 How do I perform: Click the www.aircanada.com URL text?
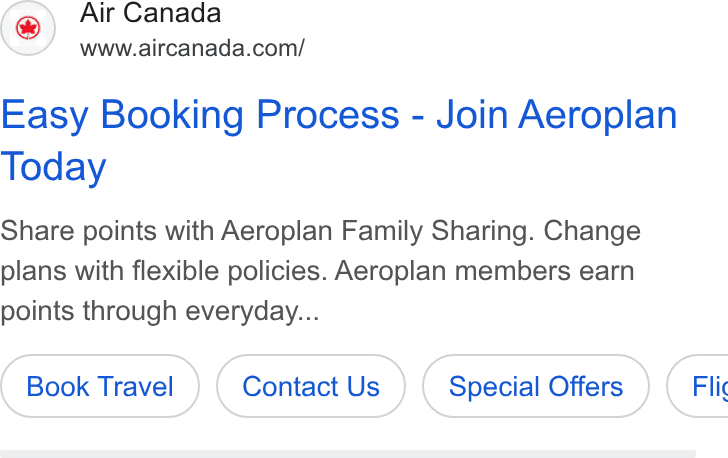(192, 48)
